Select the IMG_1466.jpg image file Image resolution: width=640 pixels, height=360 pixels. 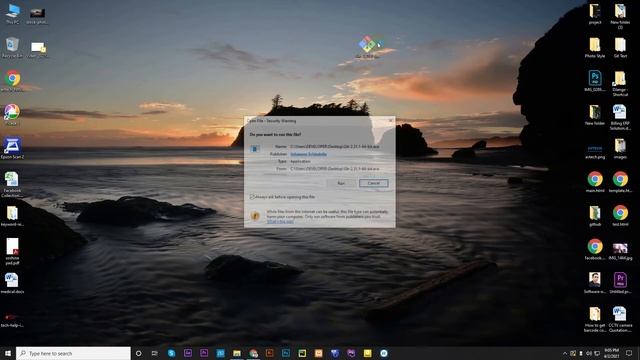620,251
